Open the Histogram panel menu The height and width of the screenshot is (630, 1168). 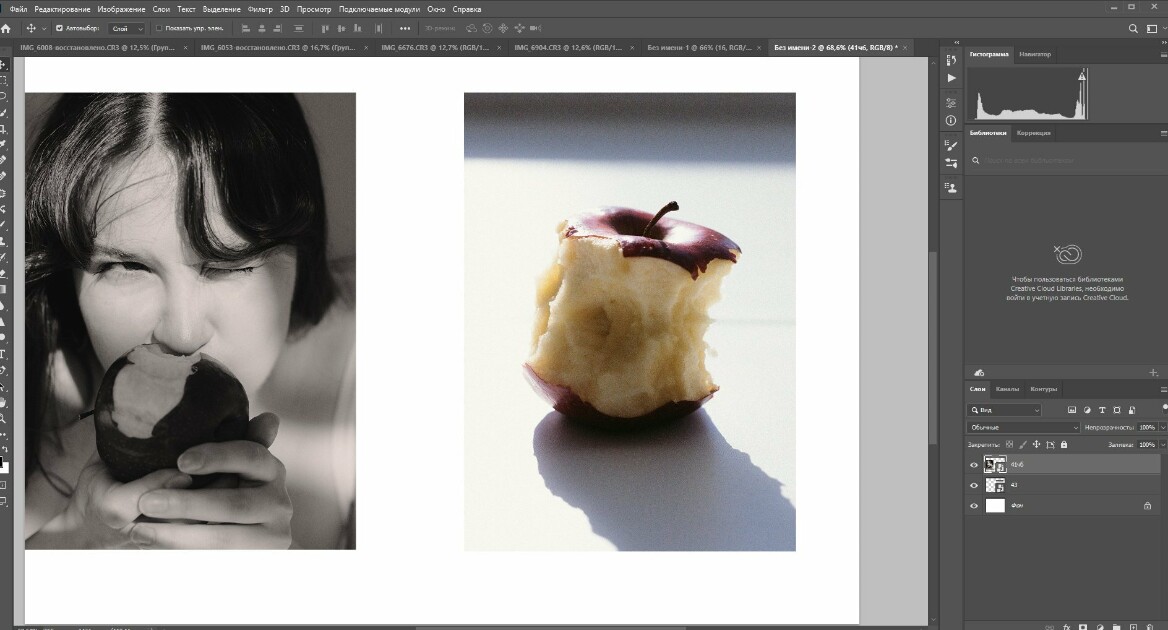(x=1164, y=54)
